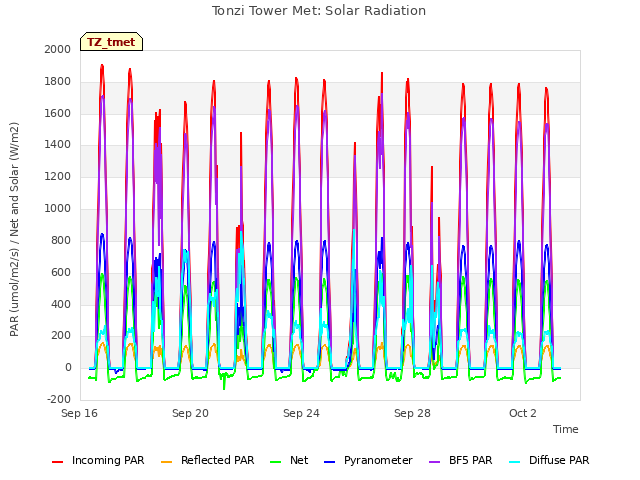The height and width of the screenshot is (480, 640).
Task: Click the Sep 20 x-axis tick label
Action: click(190, 413)
